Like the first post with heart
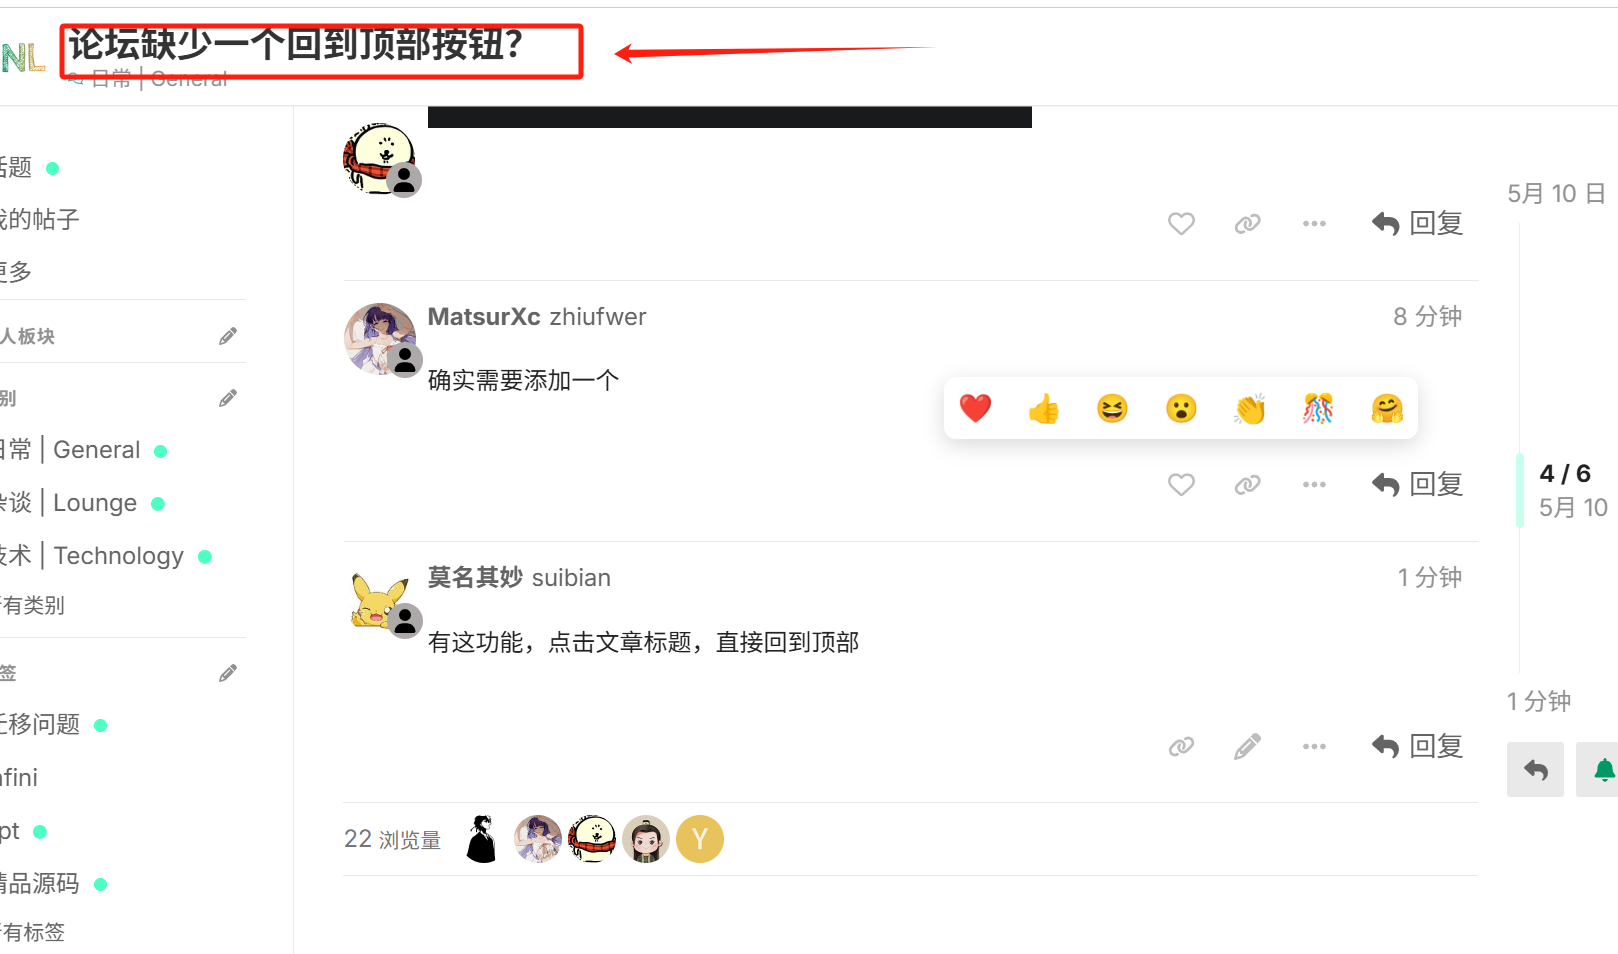This screenshot has width=1618, height=954. click(1181, 224)
